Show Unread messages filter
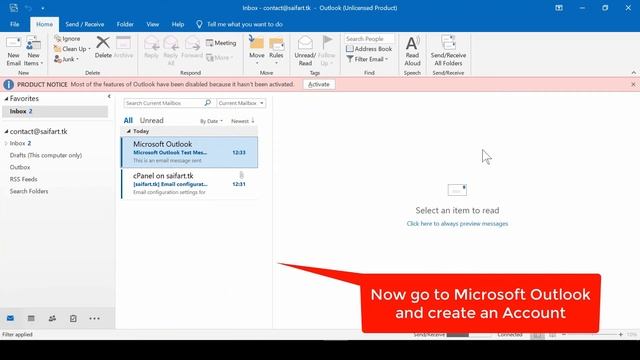Viewport: 640px width, 360px height. point(151,120)
